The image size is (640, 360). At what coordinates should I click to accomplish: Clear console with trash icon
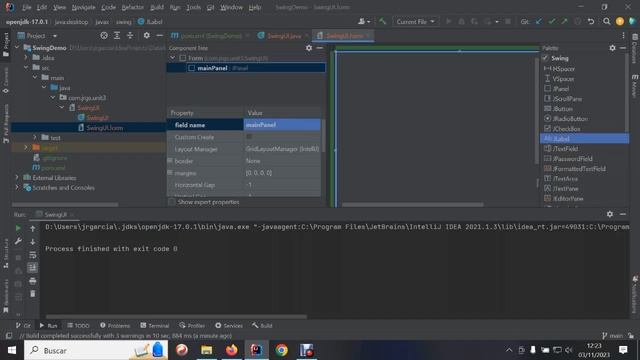pyautogui.click(x=33, y=293)
